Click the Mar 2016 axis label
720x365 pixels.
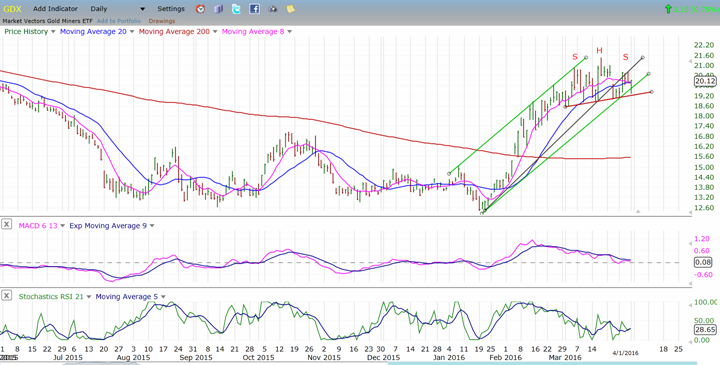[x=565, y=358]
